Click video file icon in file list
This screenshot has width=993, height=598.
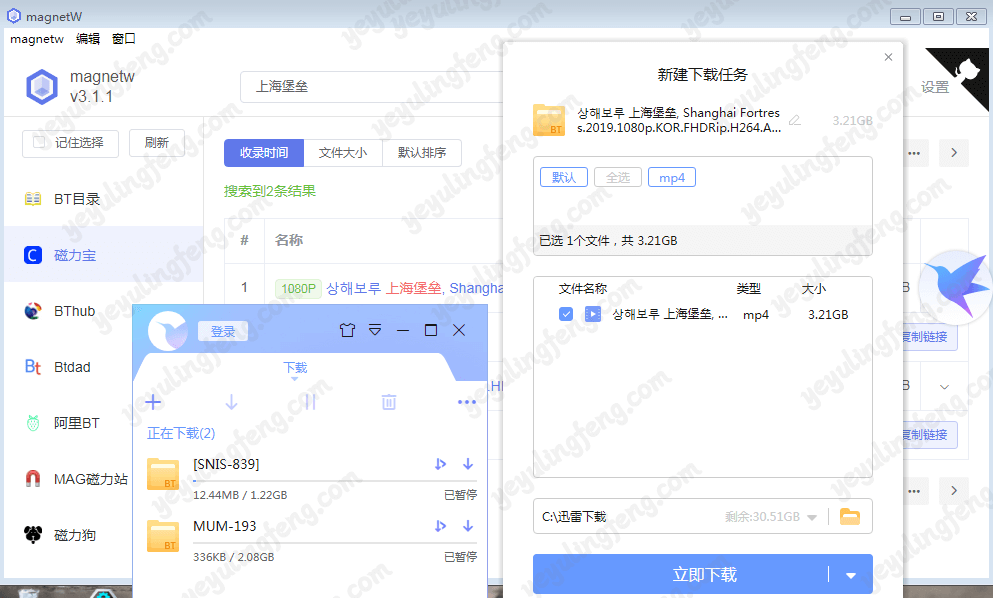(593, 314)
